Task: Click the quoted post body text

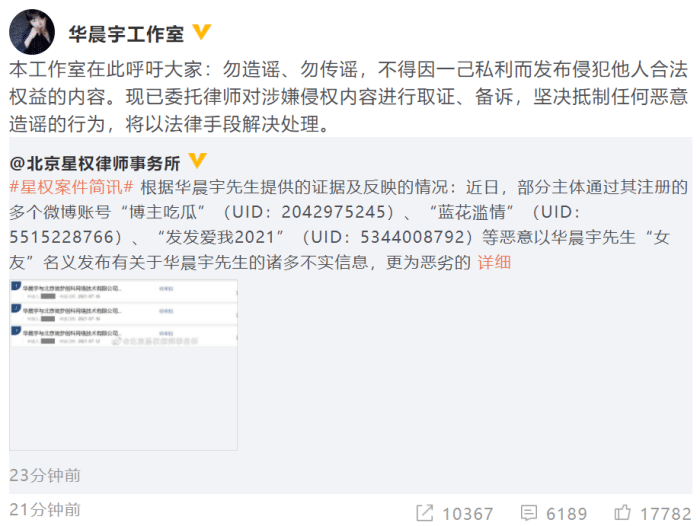Action: (349, 225)
